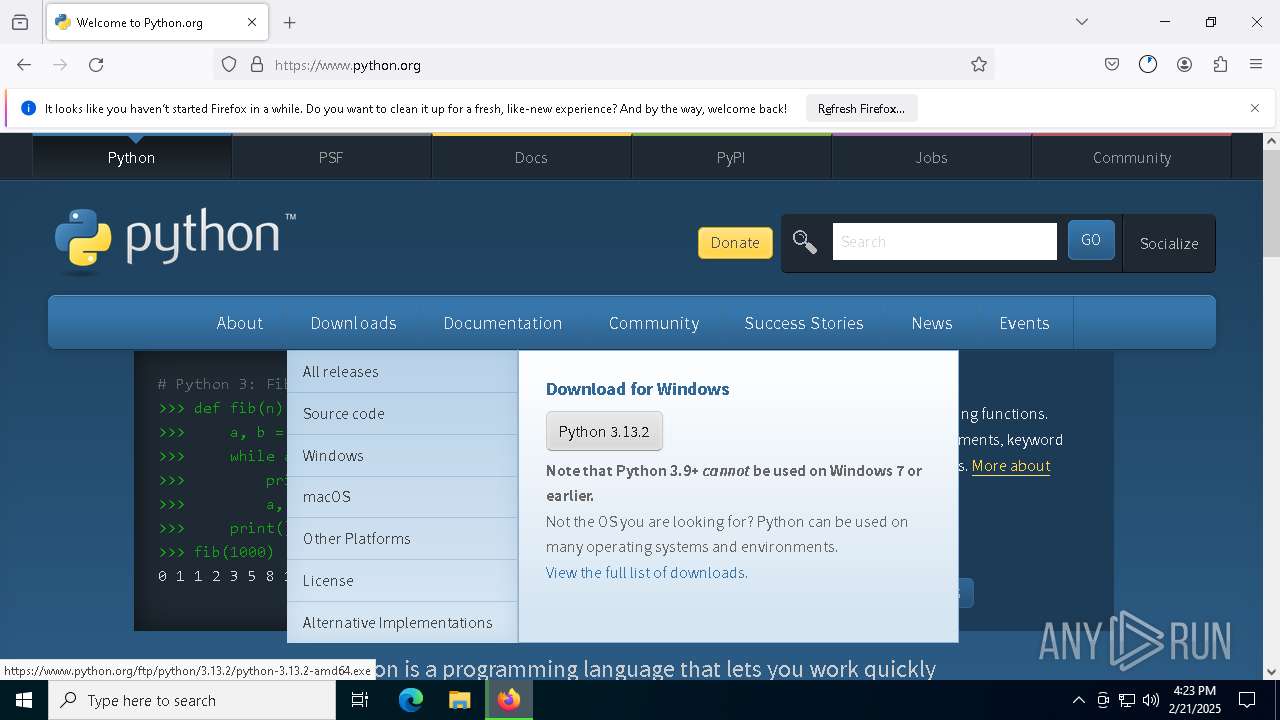Click the yellow Donate button
Viewport: 1280px width, 720px height.
pyautogui.click(x=735, y=242)
